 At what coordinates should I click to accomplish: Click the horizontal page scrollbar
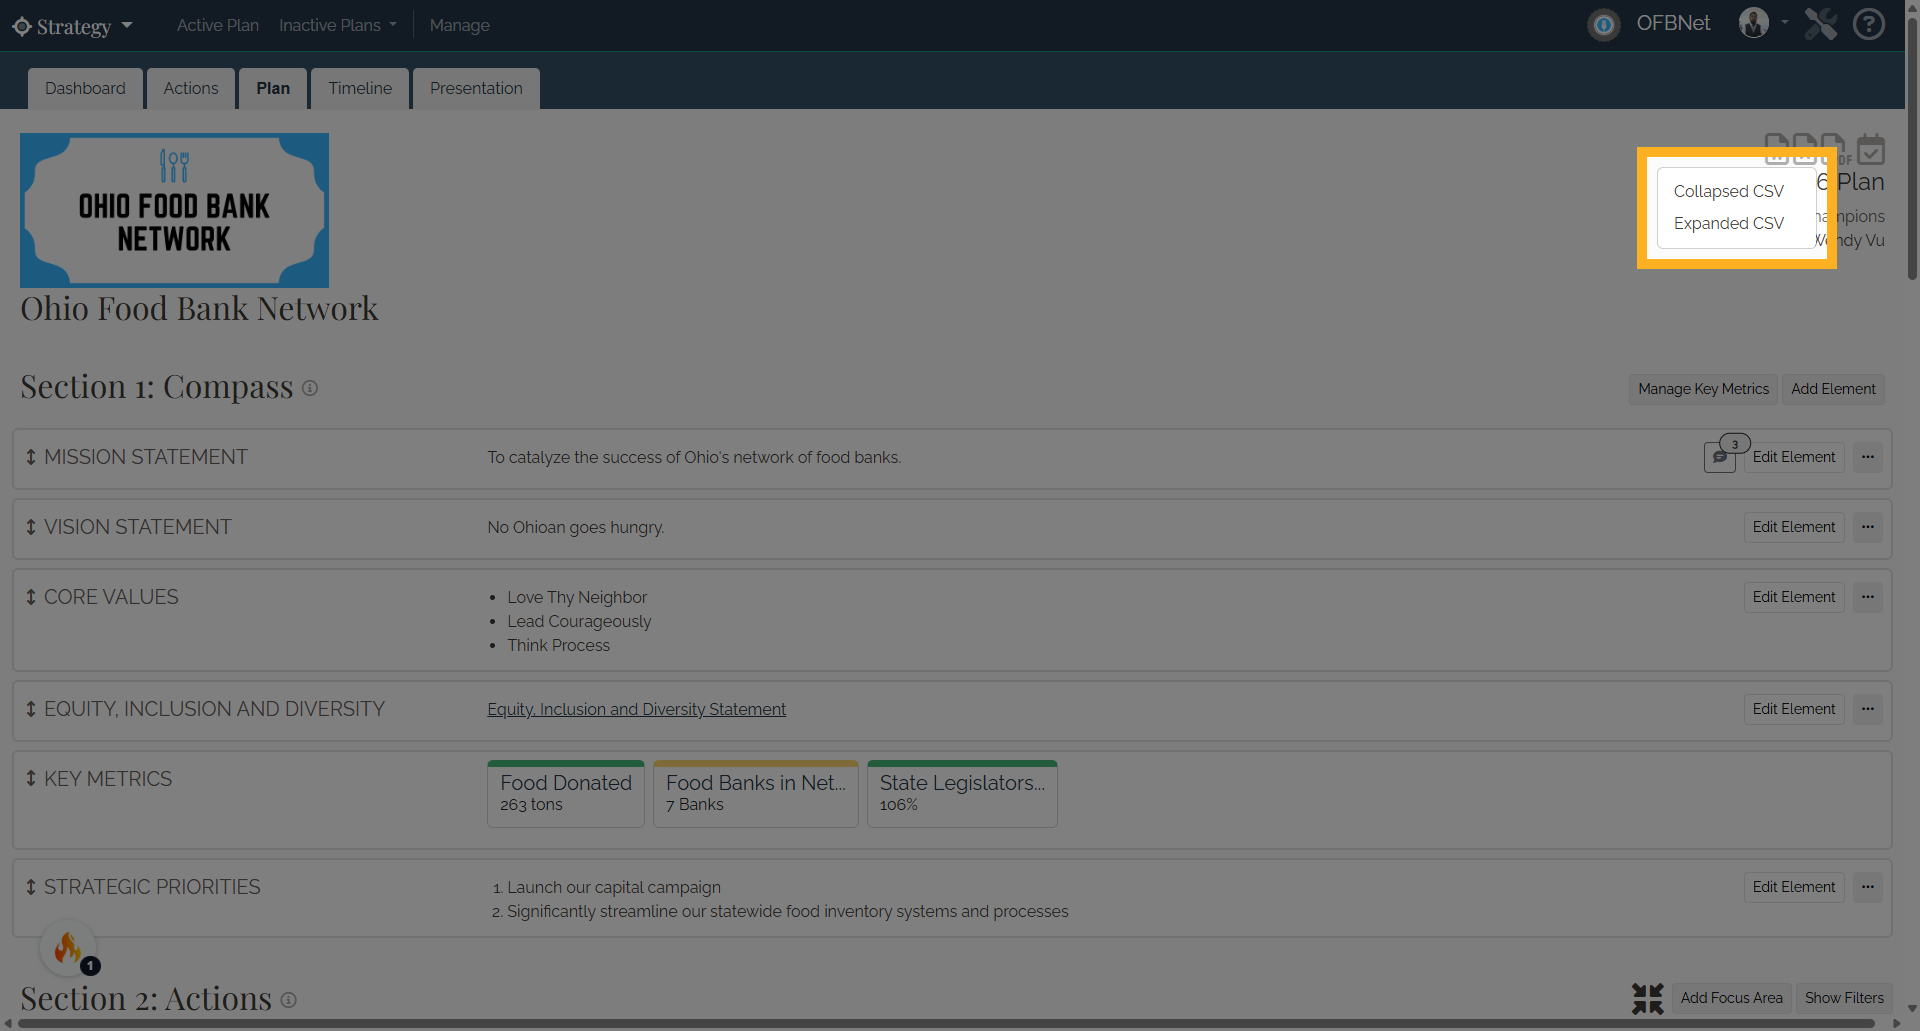[947, 1024]
